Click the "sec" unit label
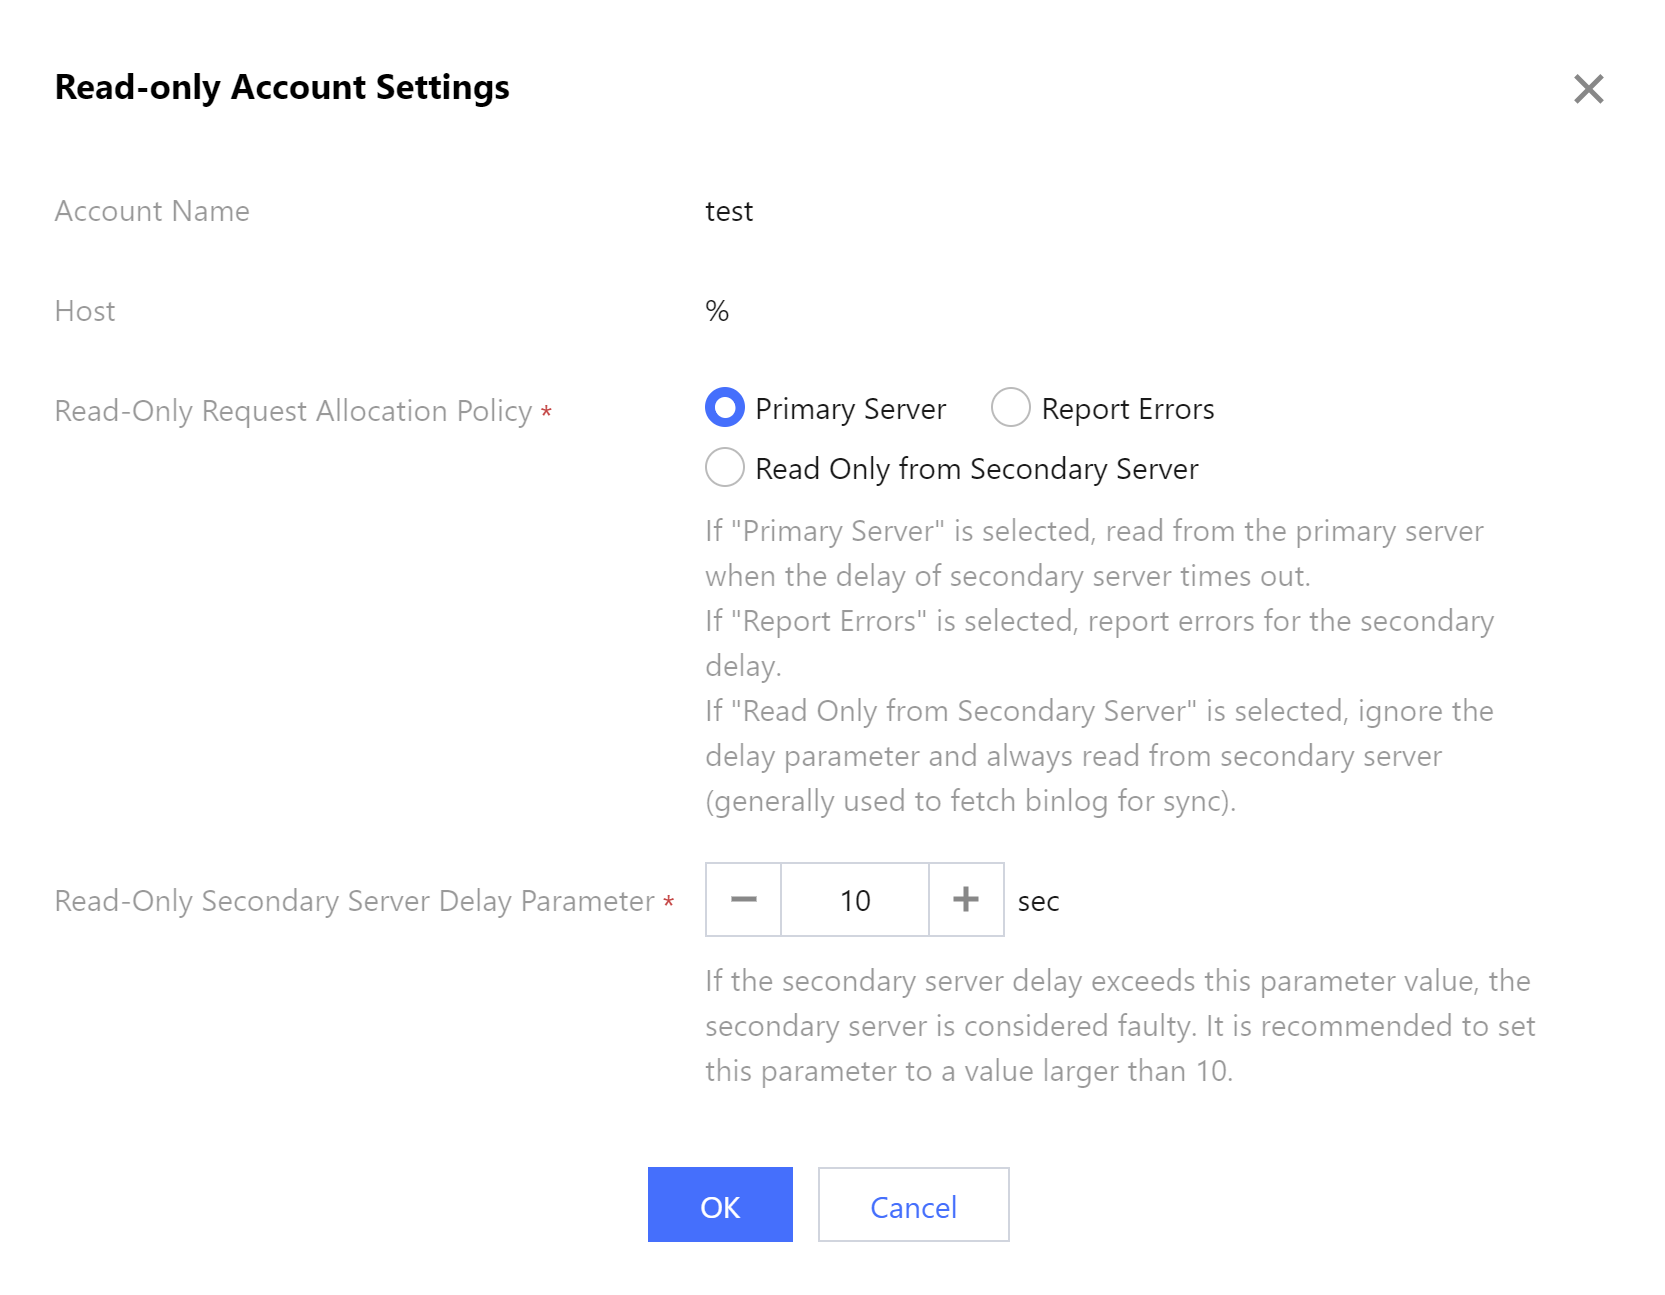 click(x=1038, y=902)
